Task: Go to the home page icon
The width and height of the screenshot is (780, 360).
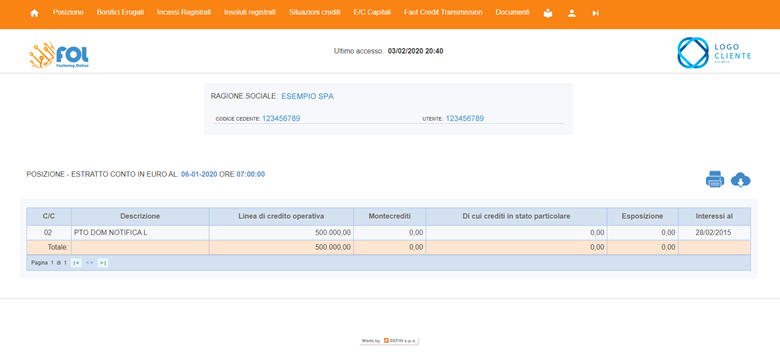Action: click(x=34, y=13)
